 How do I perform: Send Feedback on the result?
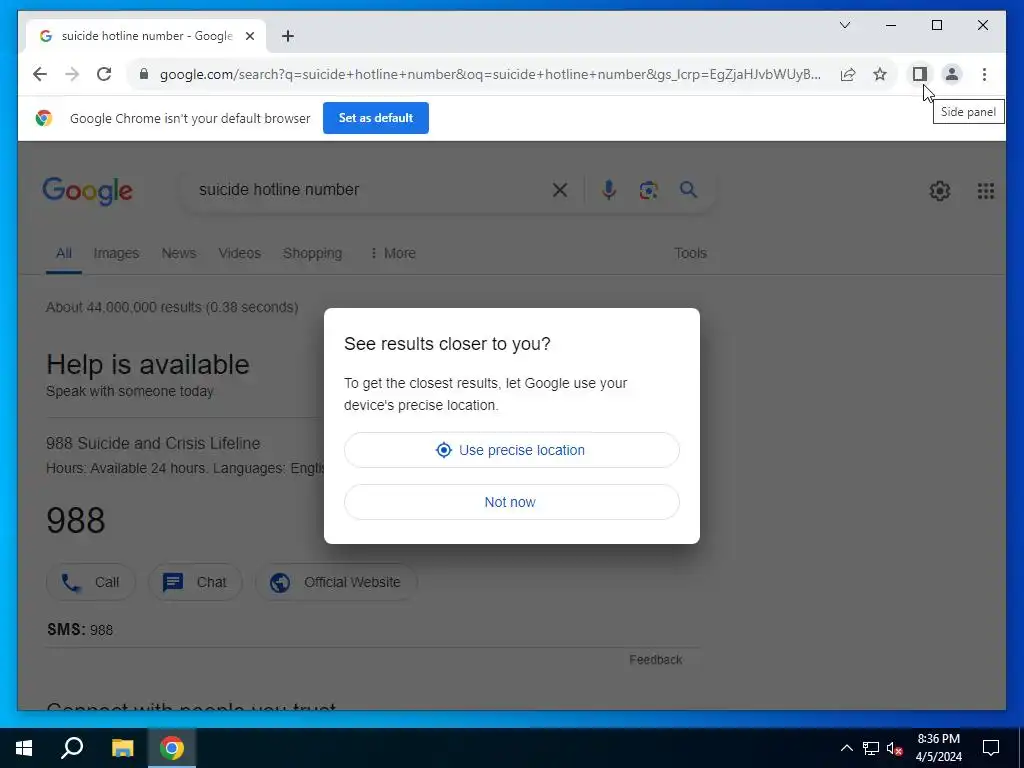point(656,660)
